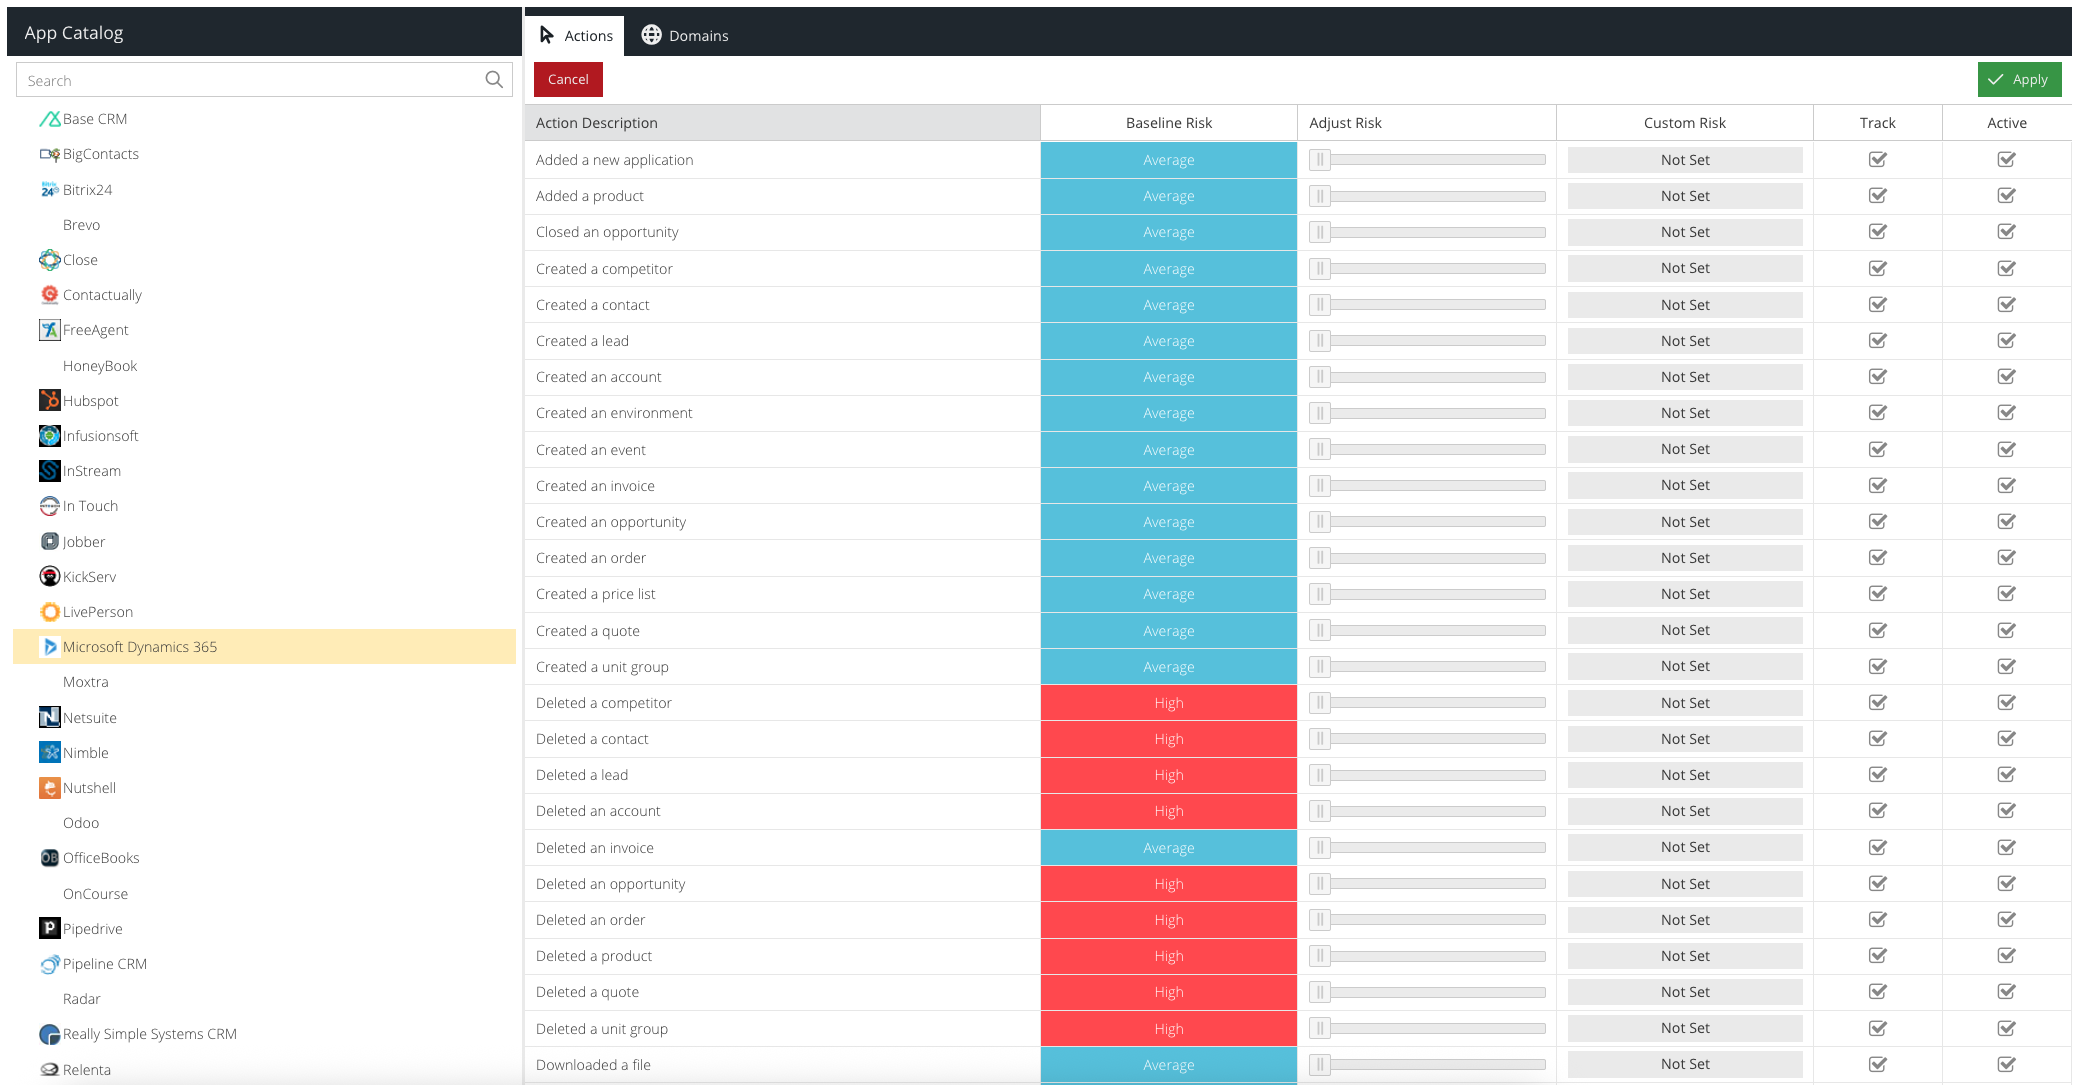Toggle Active for Deleted an account

point(2007,811)
